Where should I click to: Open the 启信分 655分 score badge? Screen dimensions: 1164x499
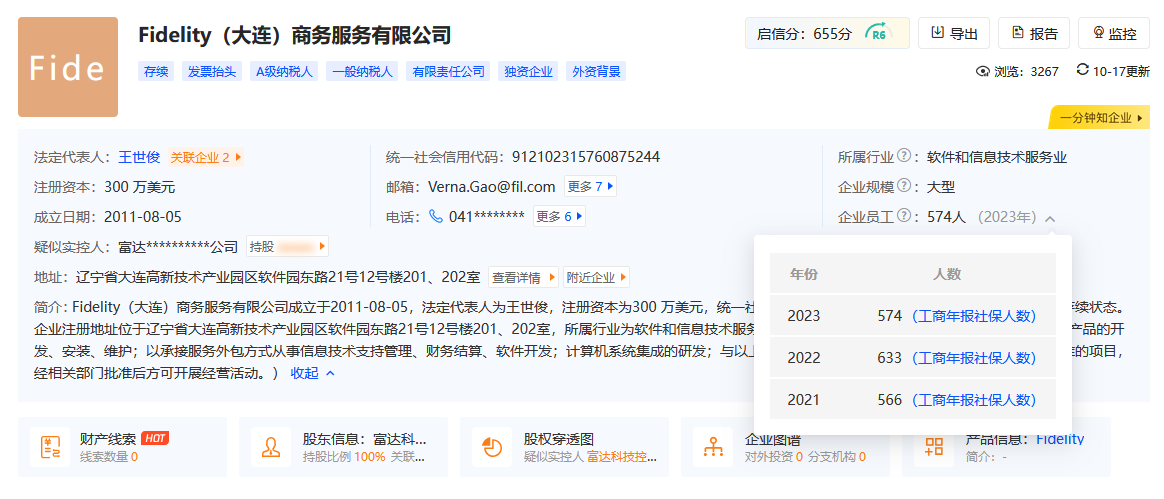827,33
